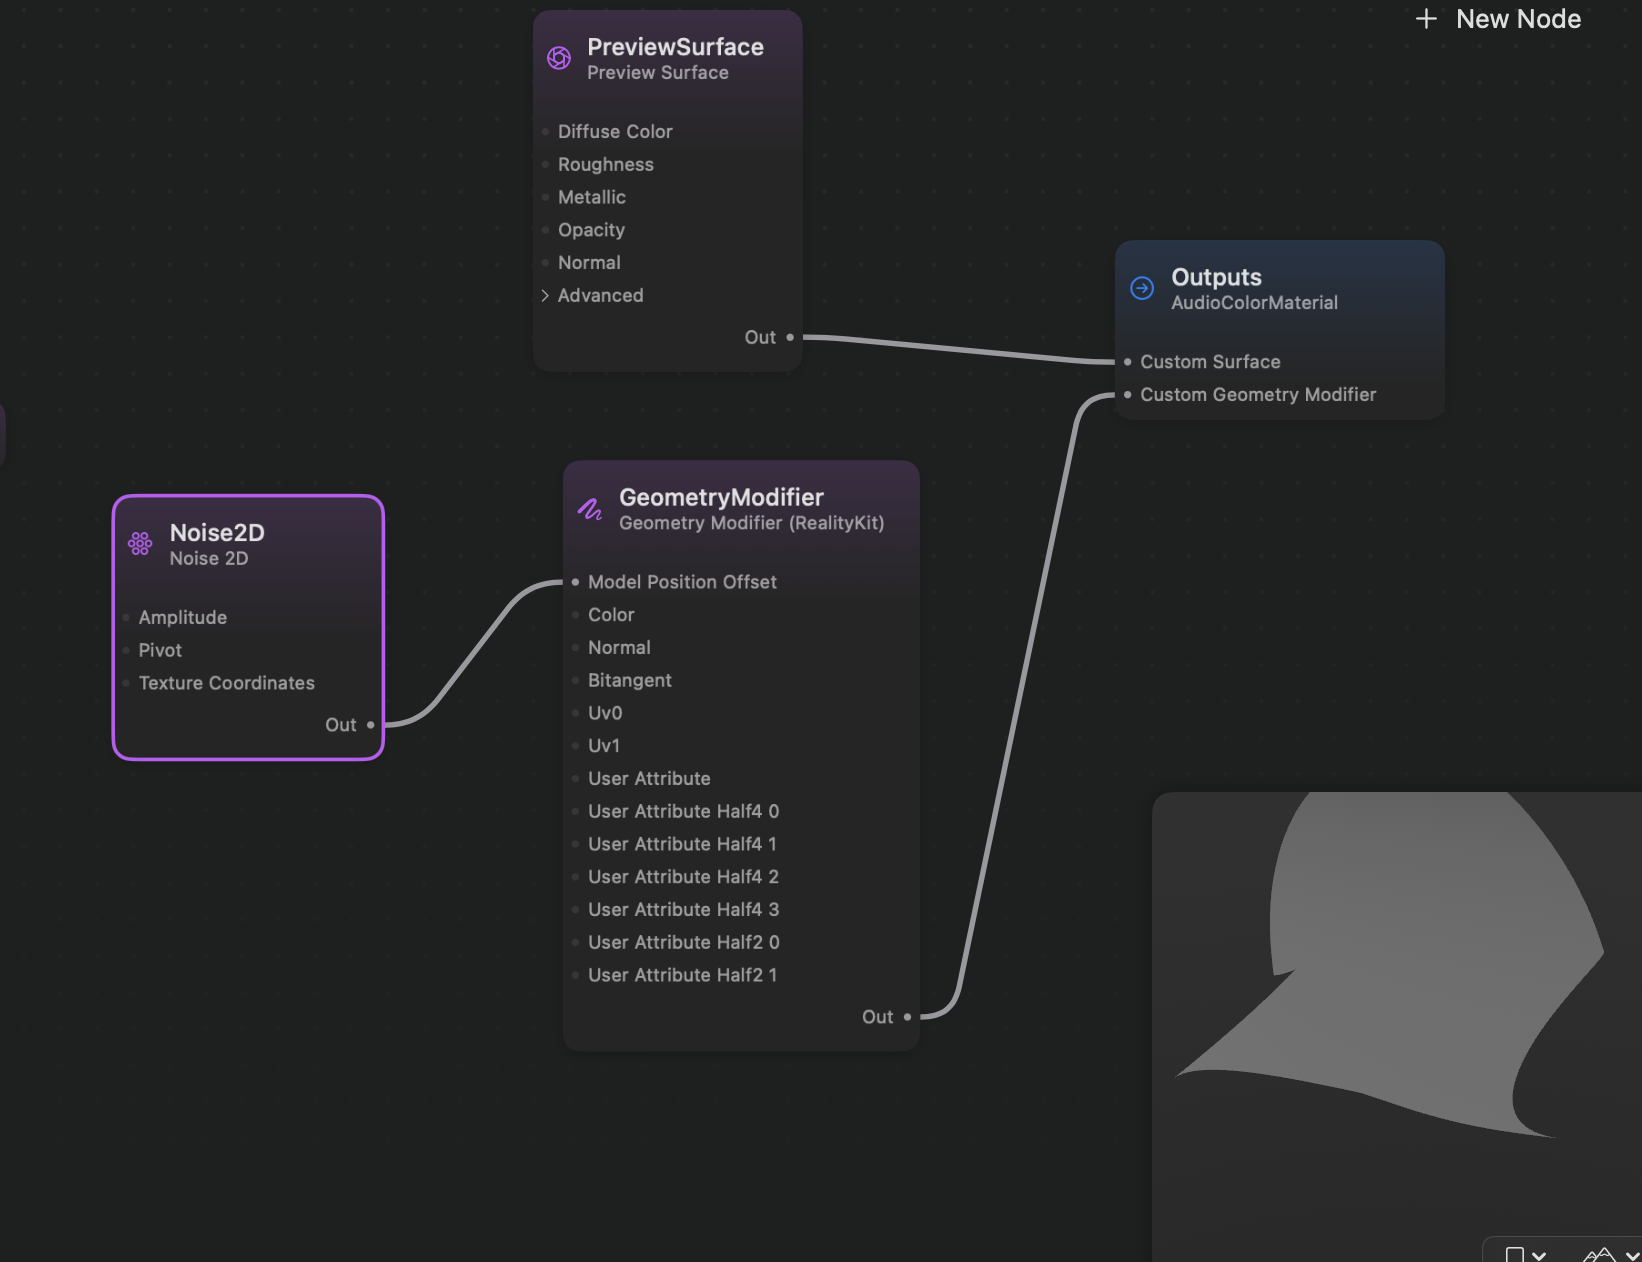
Task: Click the Noise 2D subtitle text
Action: pos(209,559)
